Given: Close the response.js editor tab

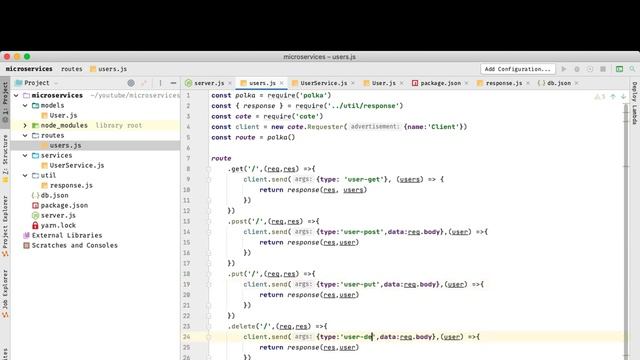Looking at the screenshot, I should tap(528, 83).
